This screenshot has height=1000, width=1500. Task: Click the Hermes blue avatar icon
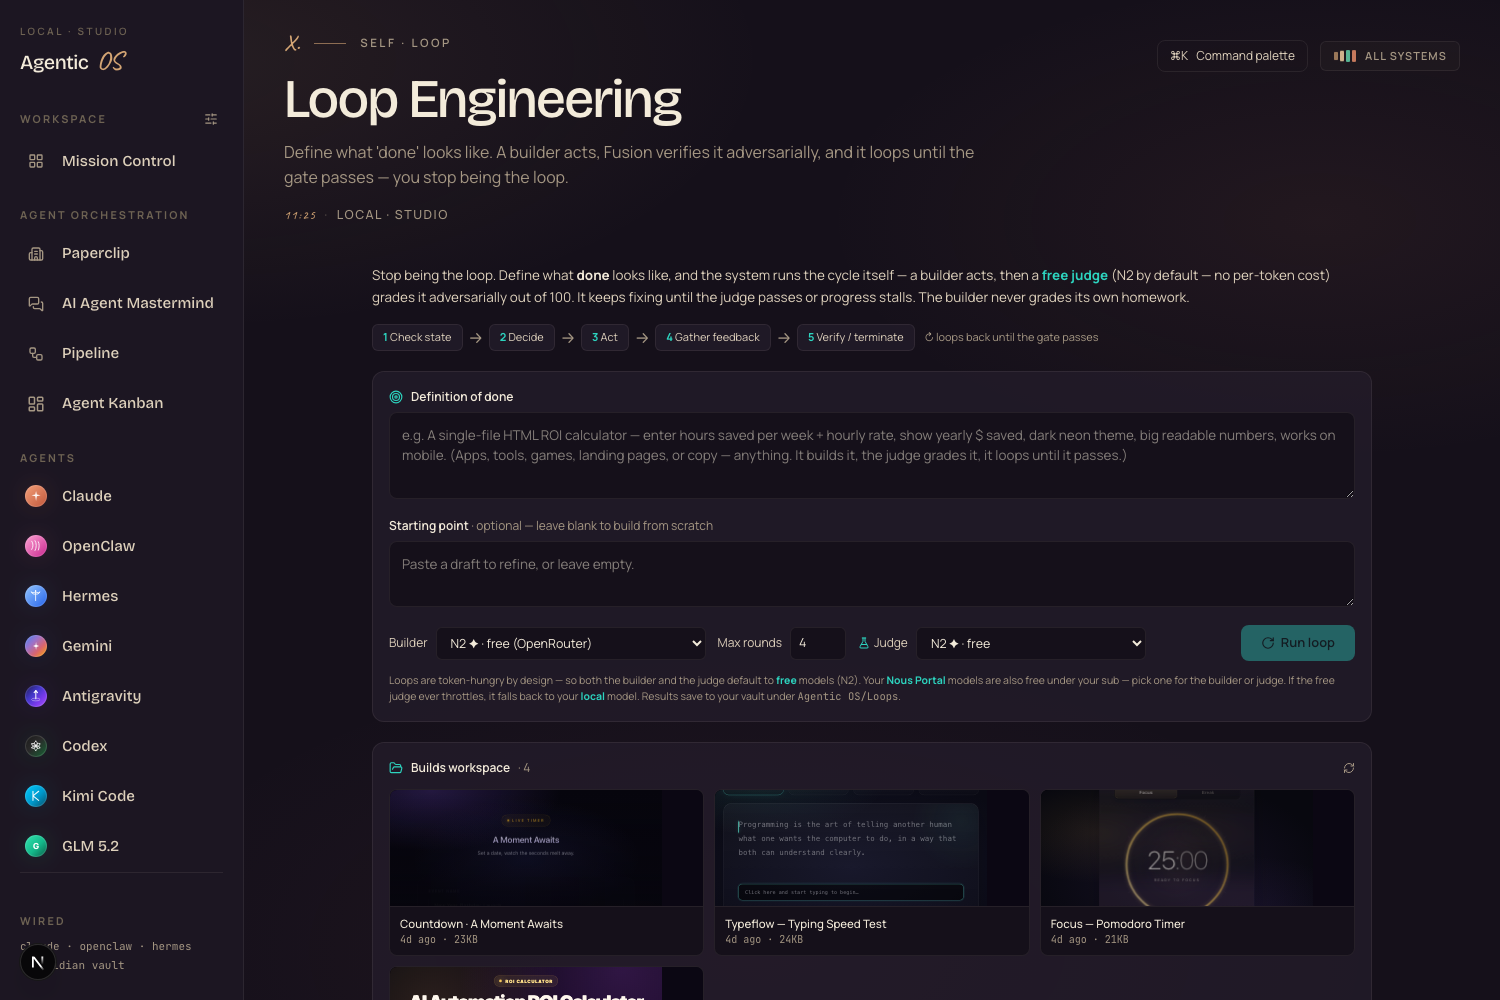tap(36, 596)
